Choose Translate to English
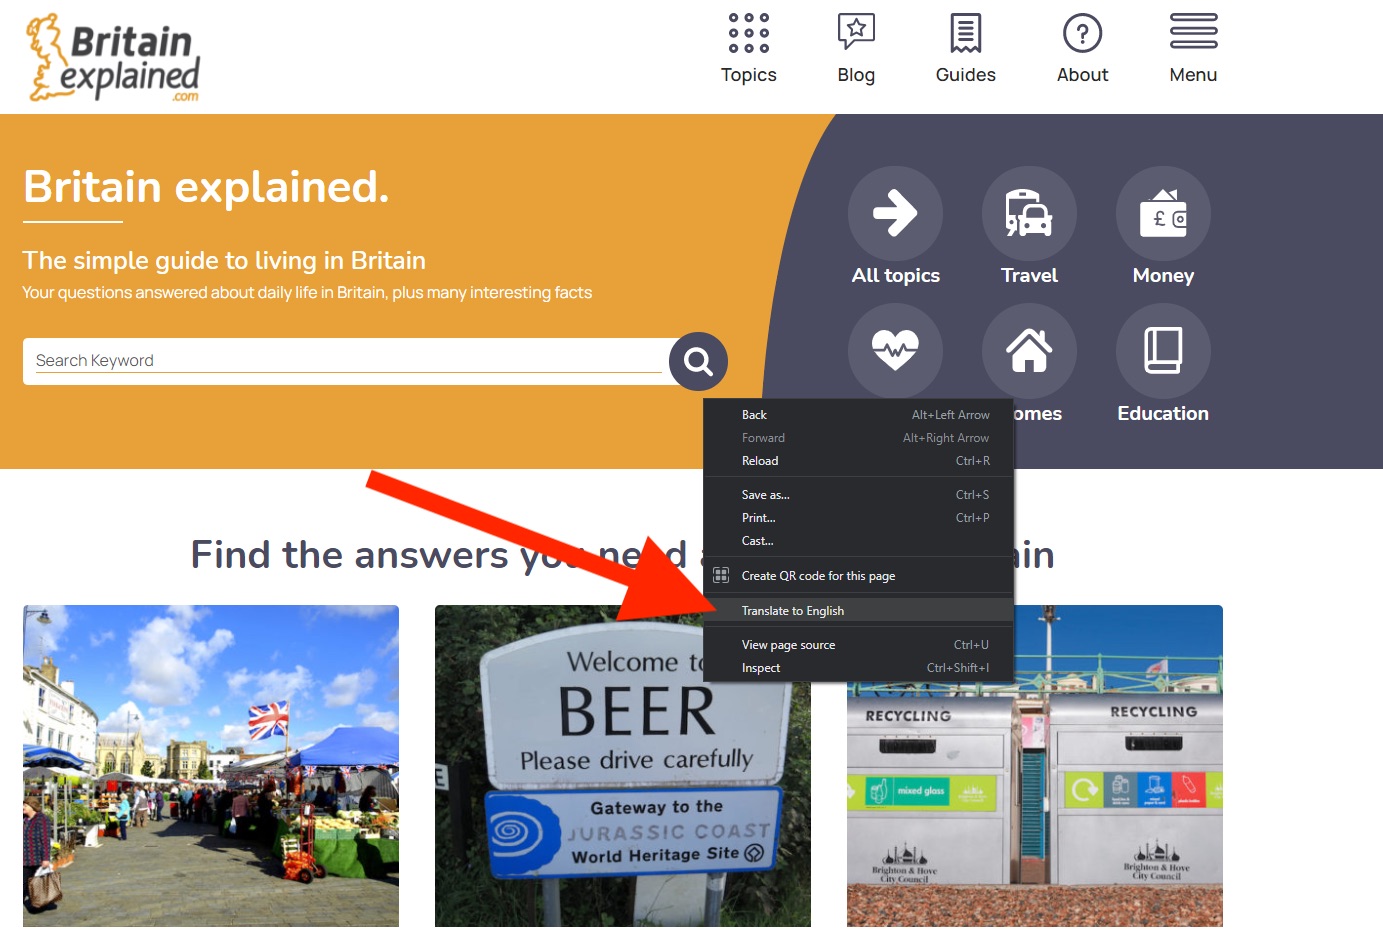 click(x=859, y=611)
